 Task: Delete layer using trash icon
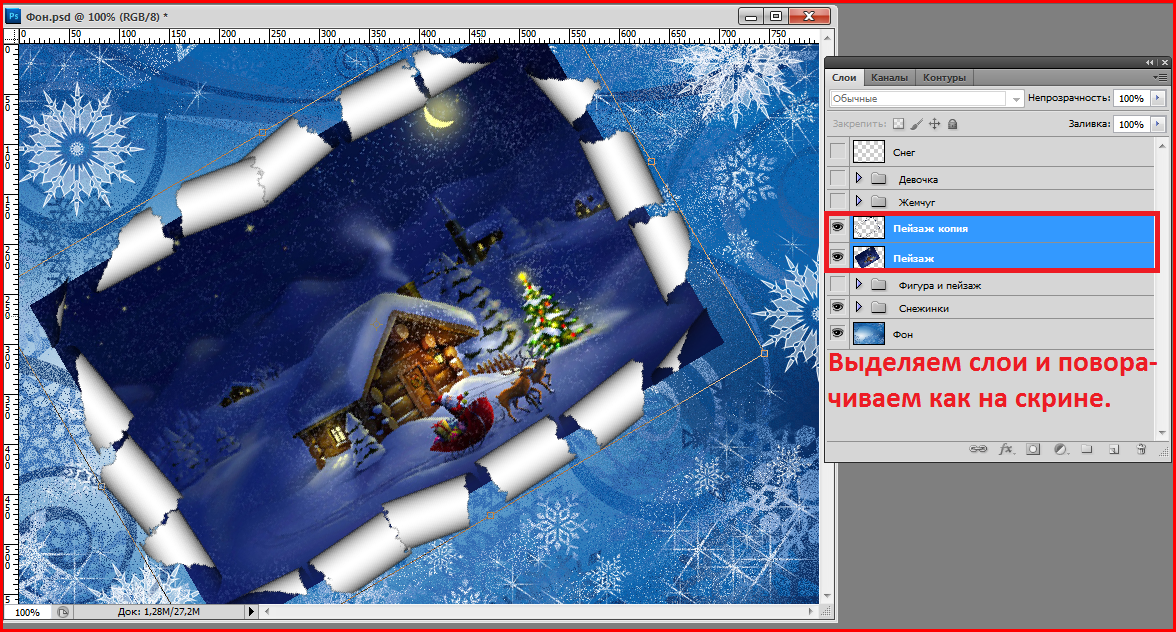(1141, 449)
